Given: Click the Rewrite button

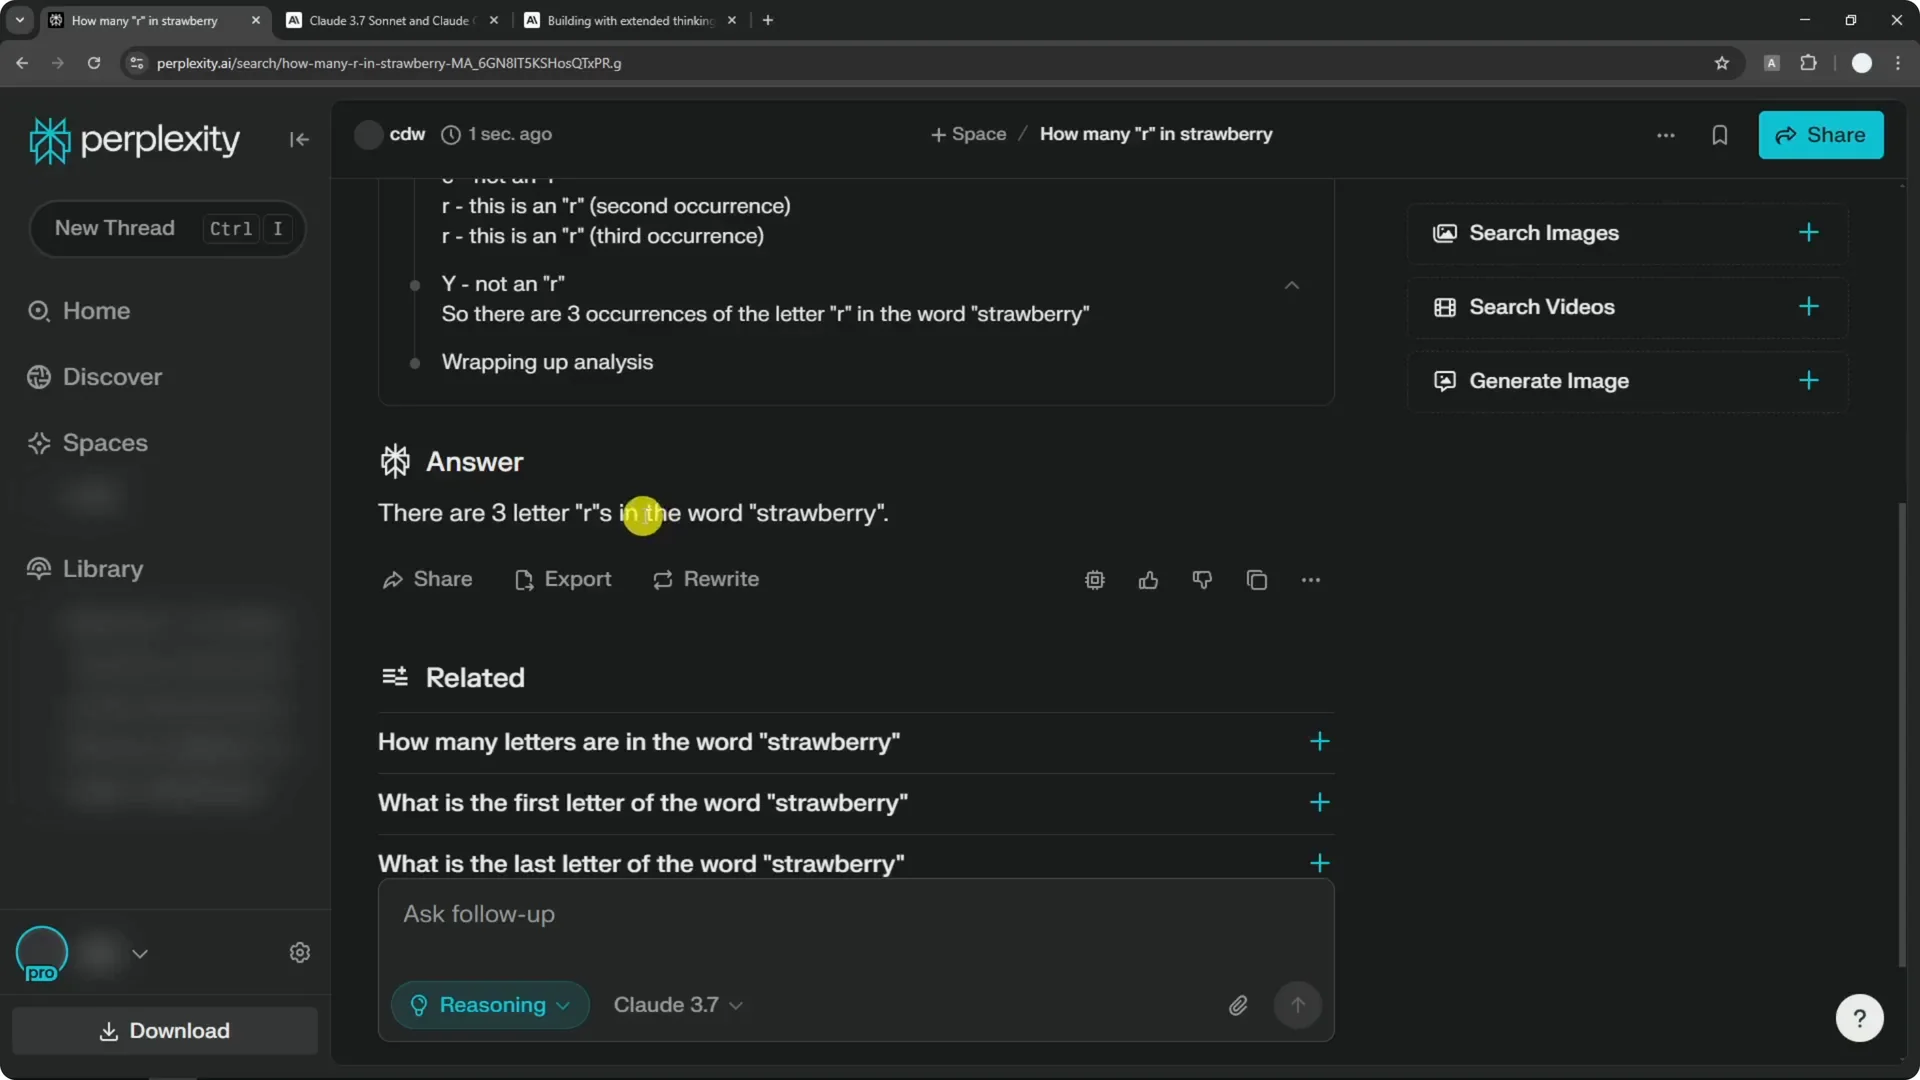Looking at the screenshot, I should 706,579.
